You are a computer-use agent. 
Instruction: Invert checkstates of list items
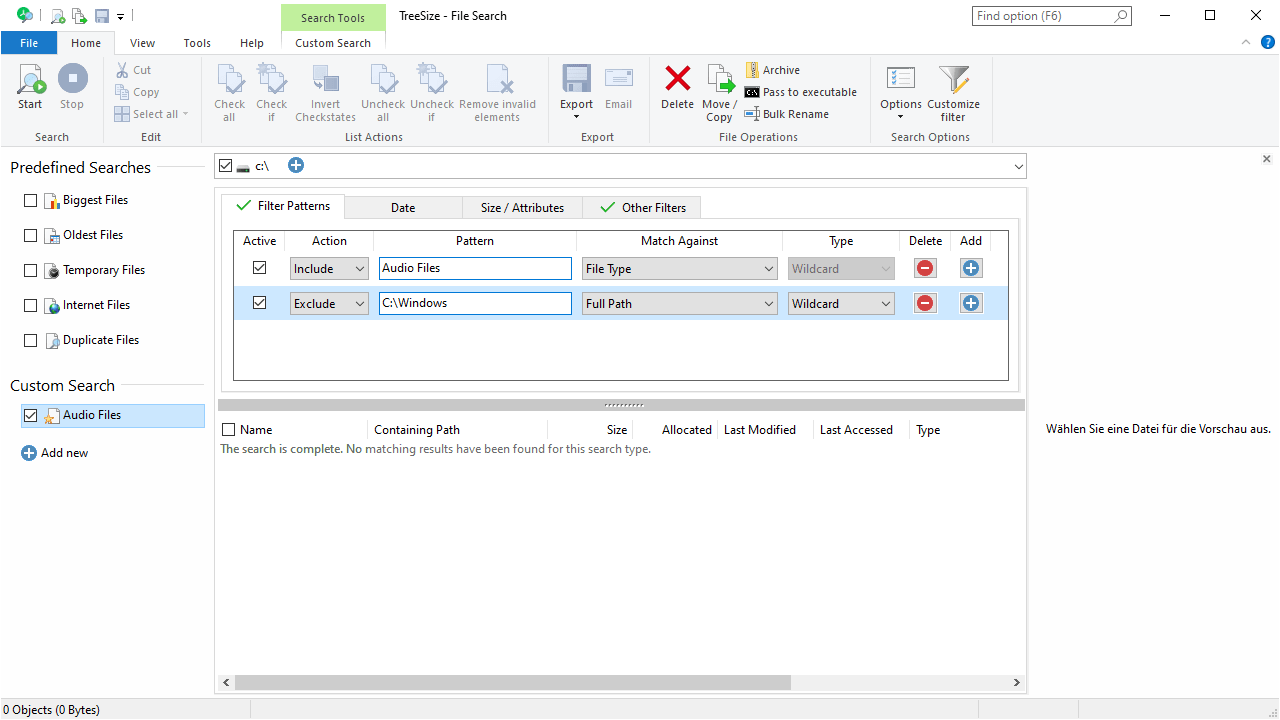point(325,92)
